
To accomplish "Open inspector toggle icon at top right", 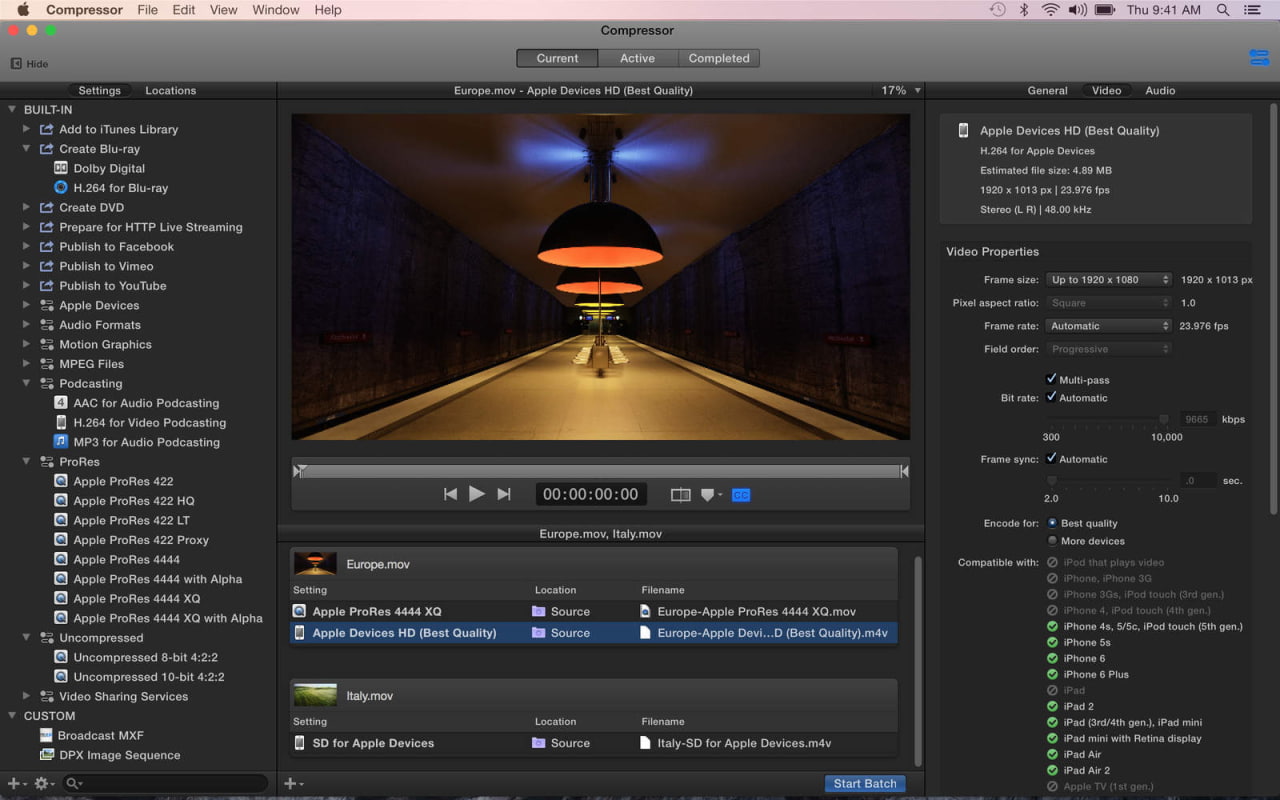I will 1259,58.
